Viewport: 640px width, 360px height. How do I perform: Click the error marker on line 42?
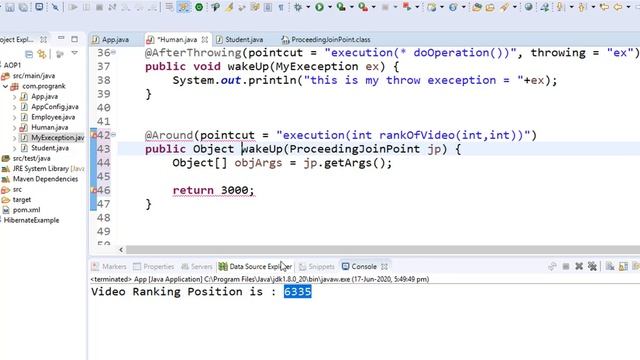[x=94, y=135]
